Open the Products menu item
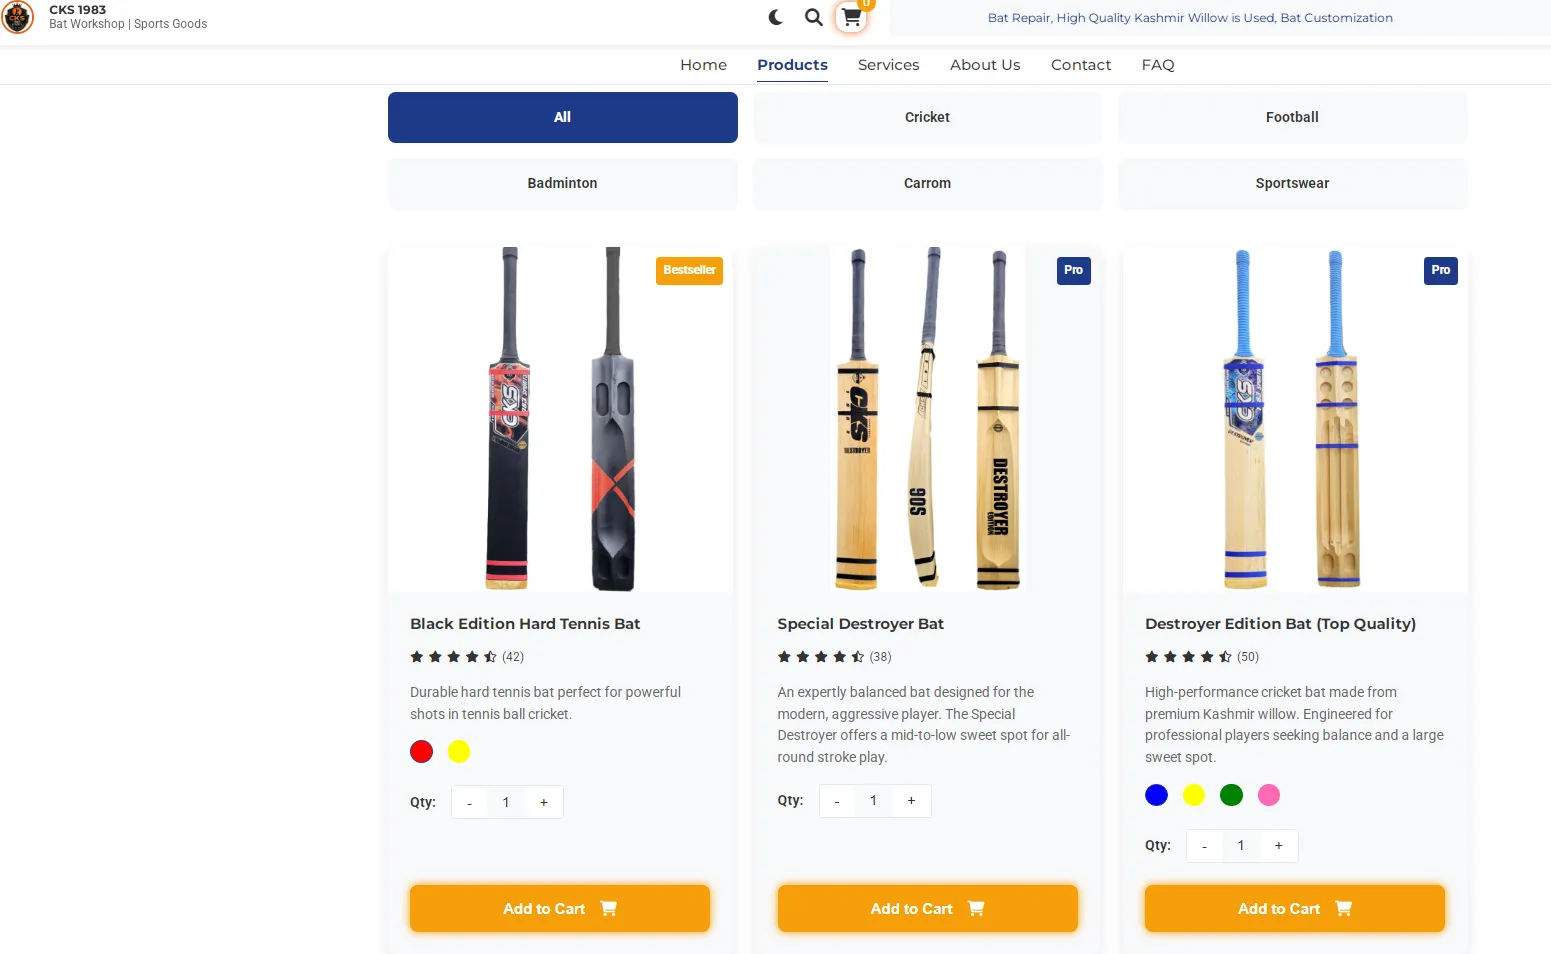This screenshot has width=1551, height=954. 792,64
